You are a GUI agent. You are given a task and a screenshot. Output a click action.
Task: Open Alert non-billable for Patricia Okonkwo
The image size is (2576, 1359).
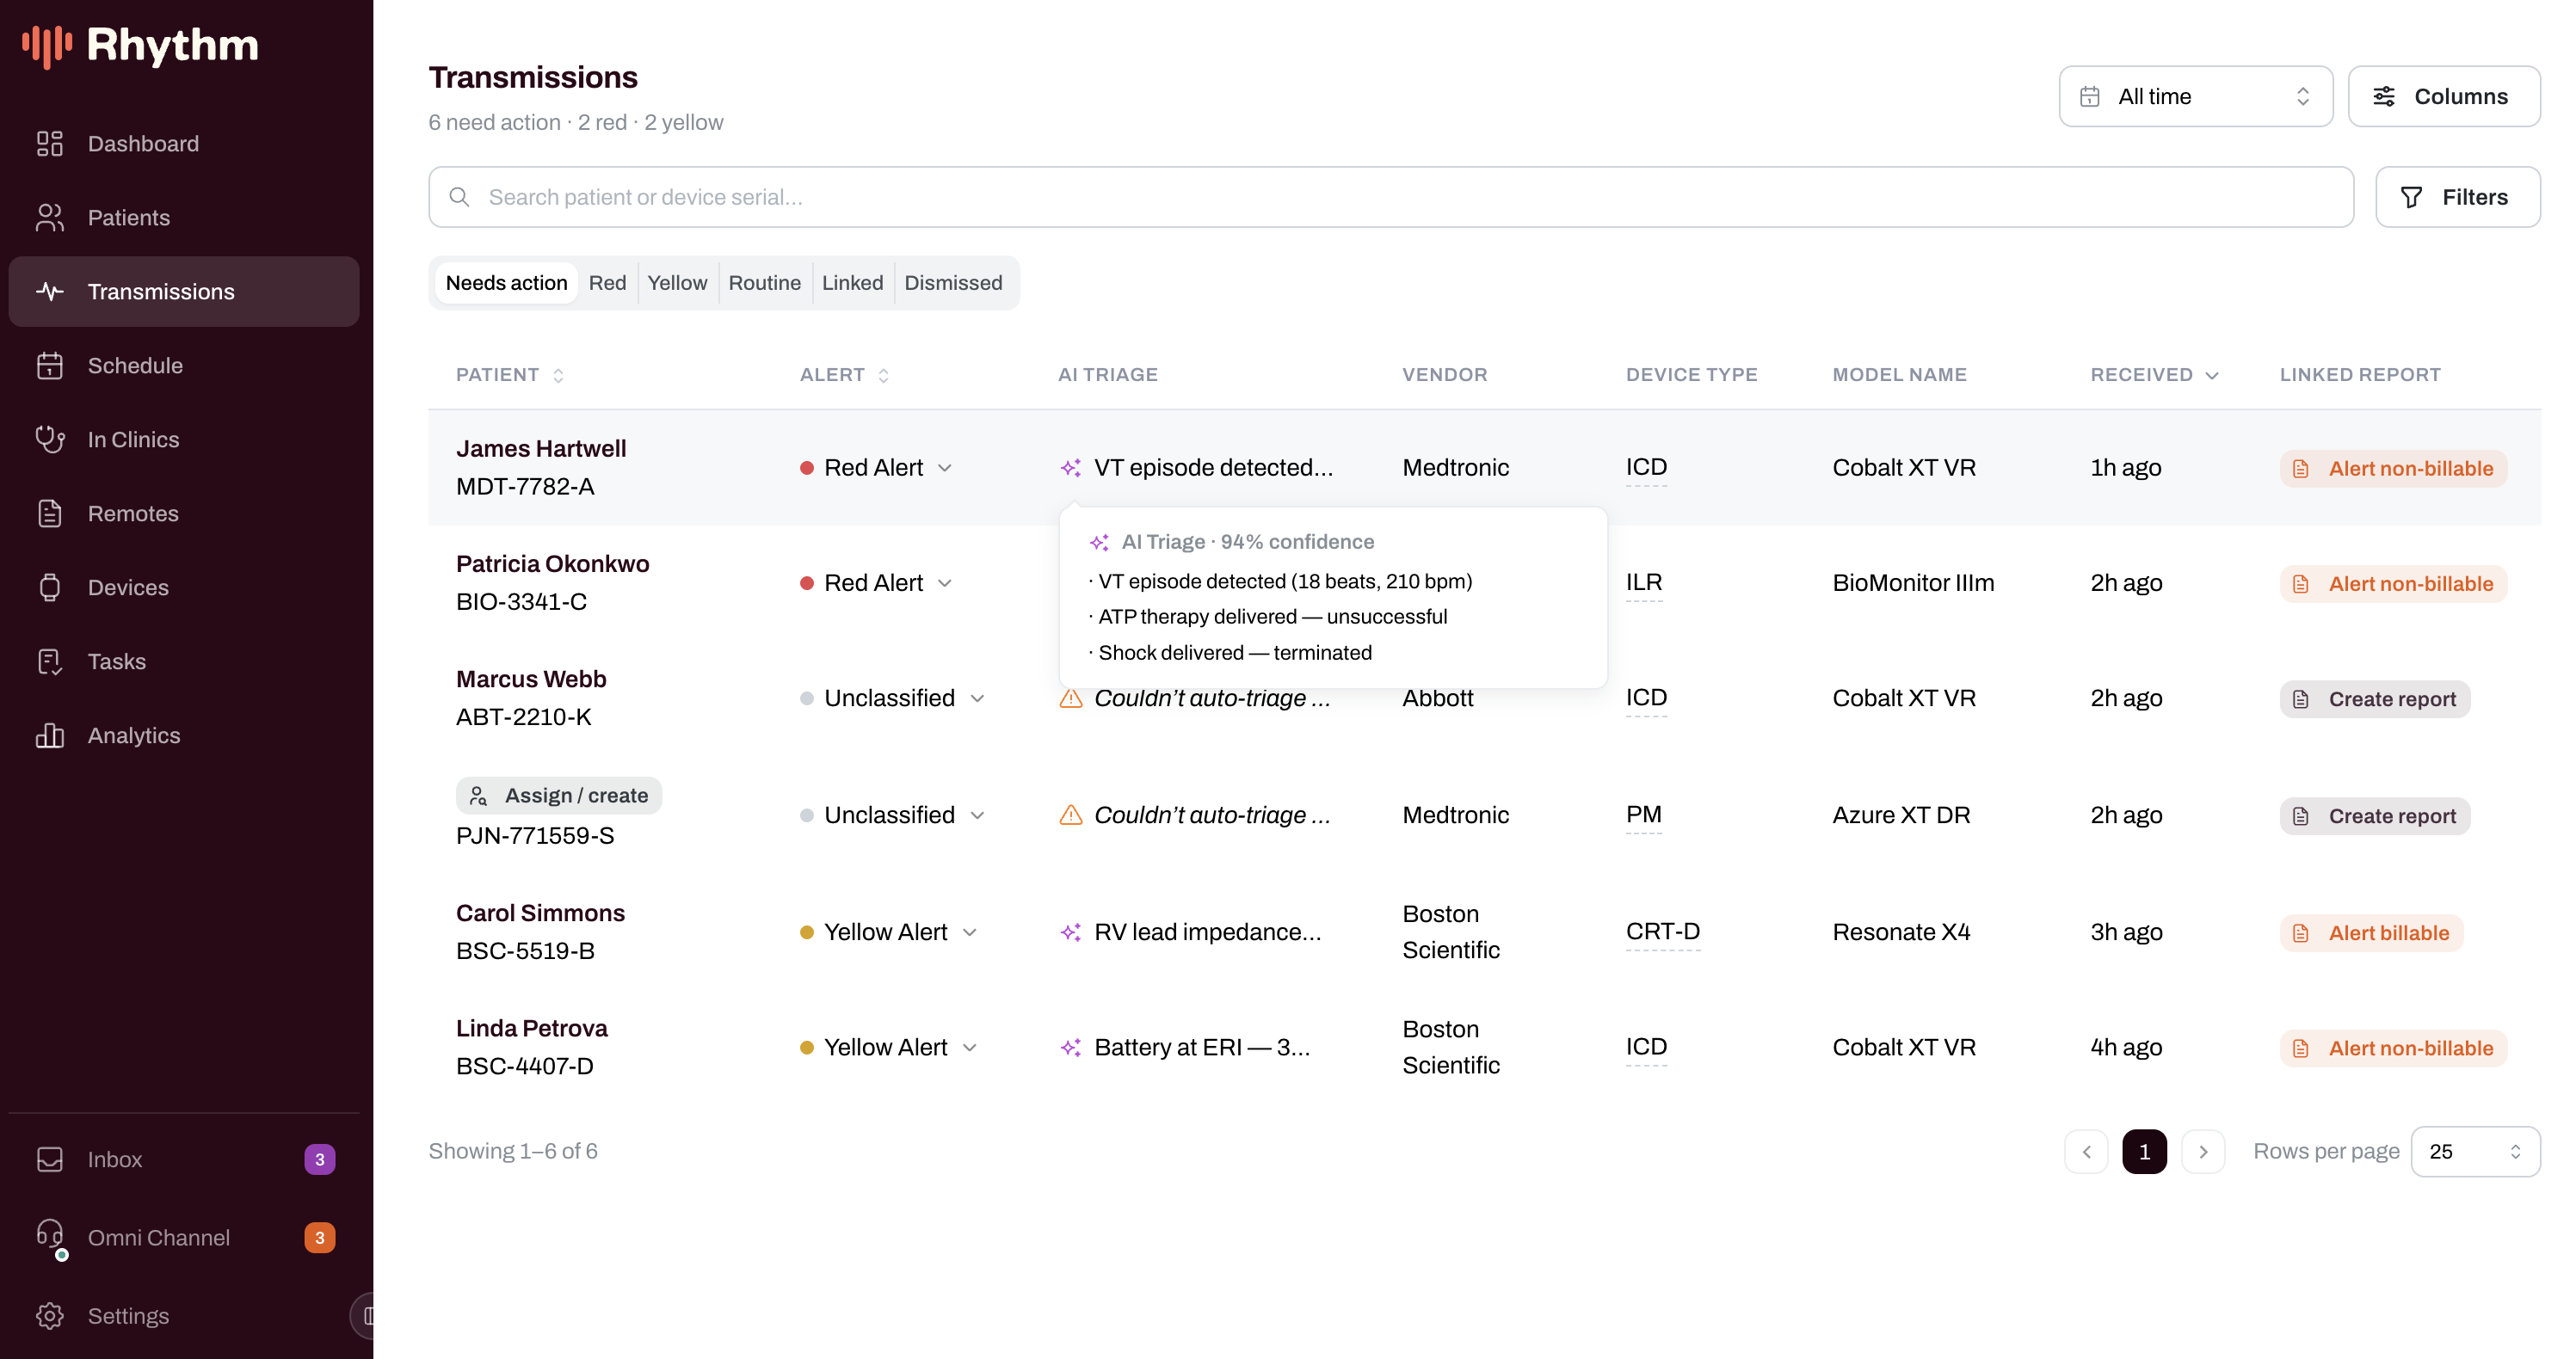click(2393, 584)
